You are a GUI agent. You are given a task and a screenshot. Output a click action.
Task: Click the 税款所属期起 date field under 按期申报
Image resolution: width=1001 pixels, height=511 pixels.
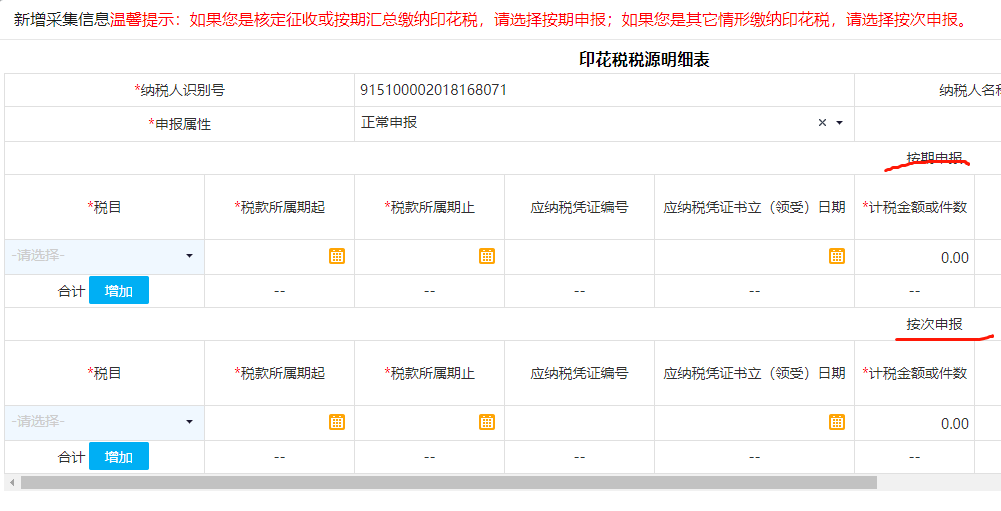280,257
